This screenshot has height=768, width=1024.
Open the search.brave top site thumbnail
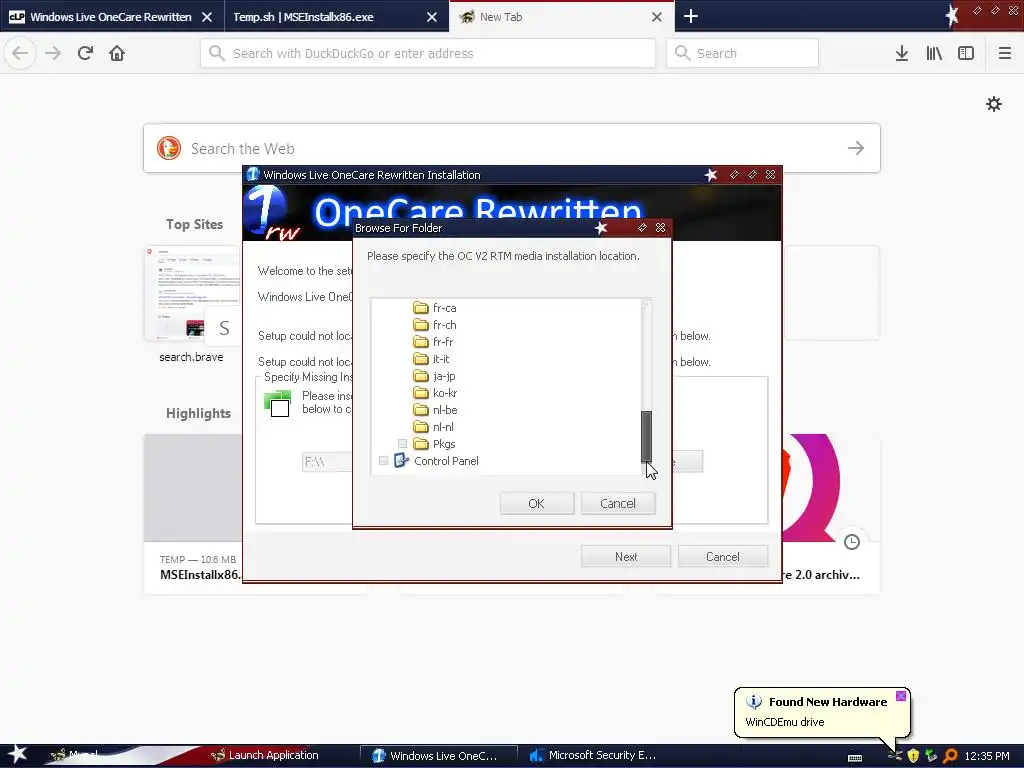tap(191, 293)
